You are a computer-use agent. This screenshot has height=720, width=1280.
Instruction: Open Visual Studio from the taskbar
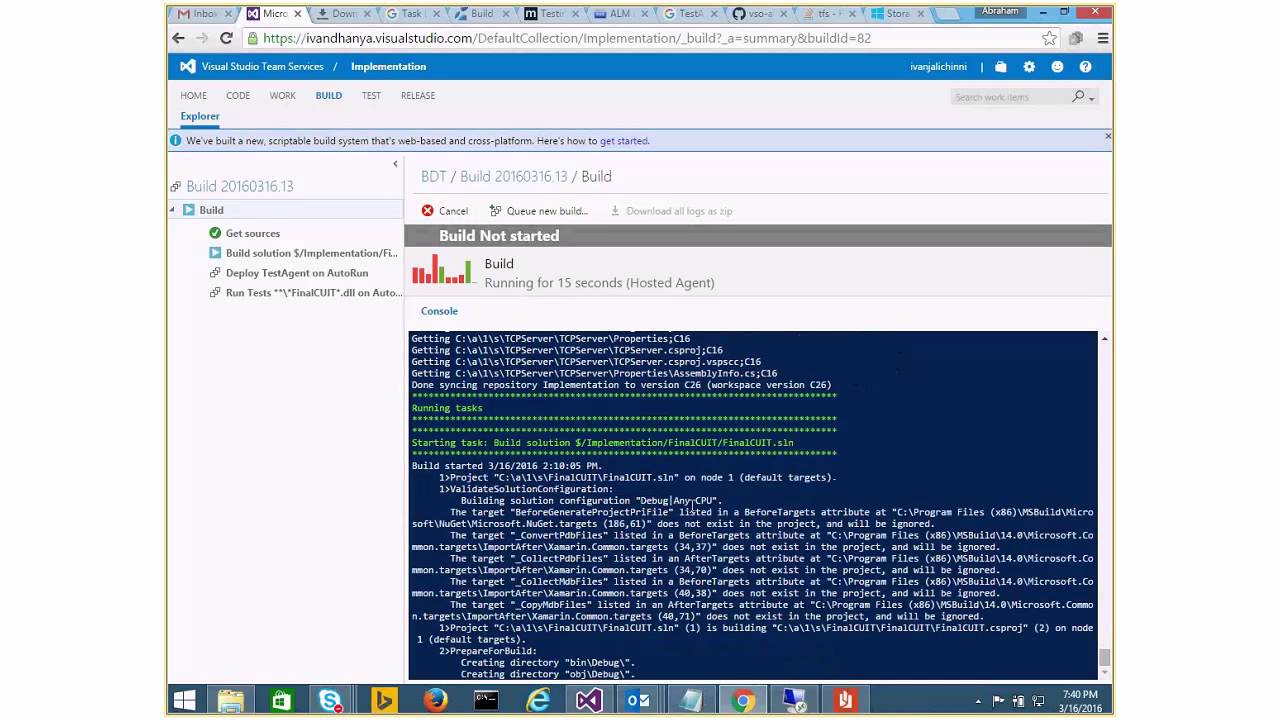[589, 700]
